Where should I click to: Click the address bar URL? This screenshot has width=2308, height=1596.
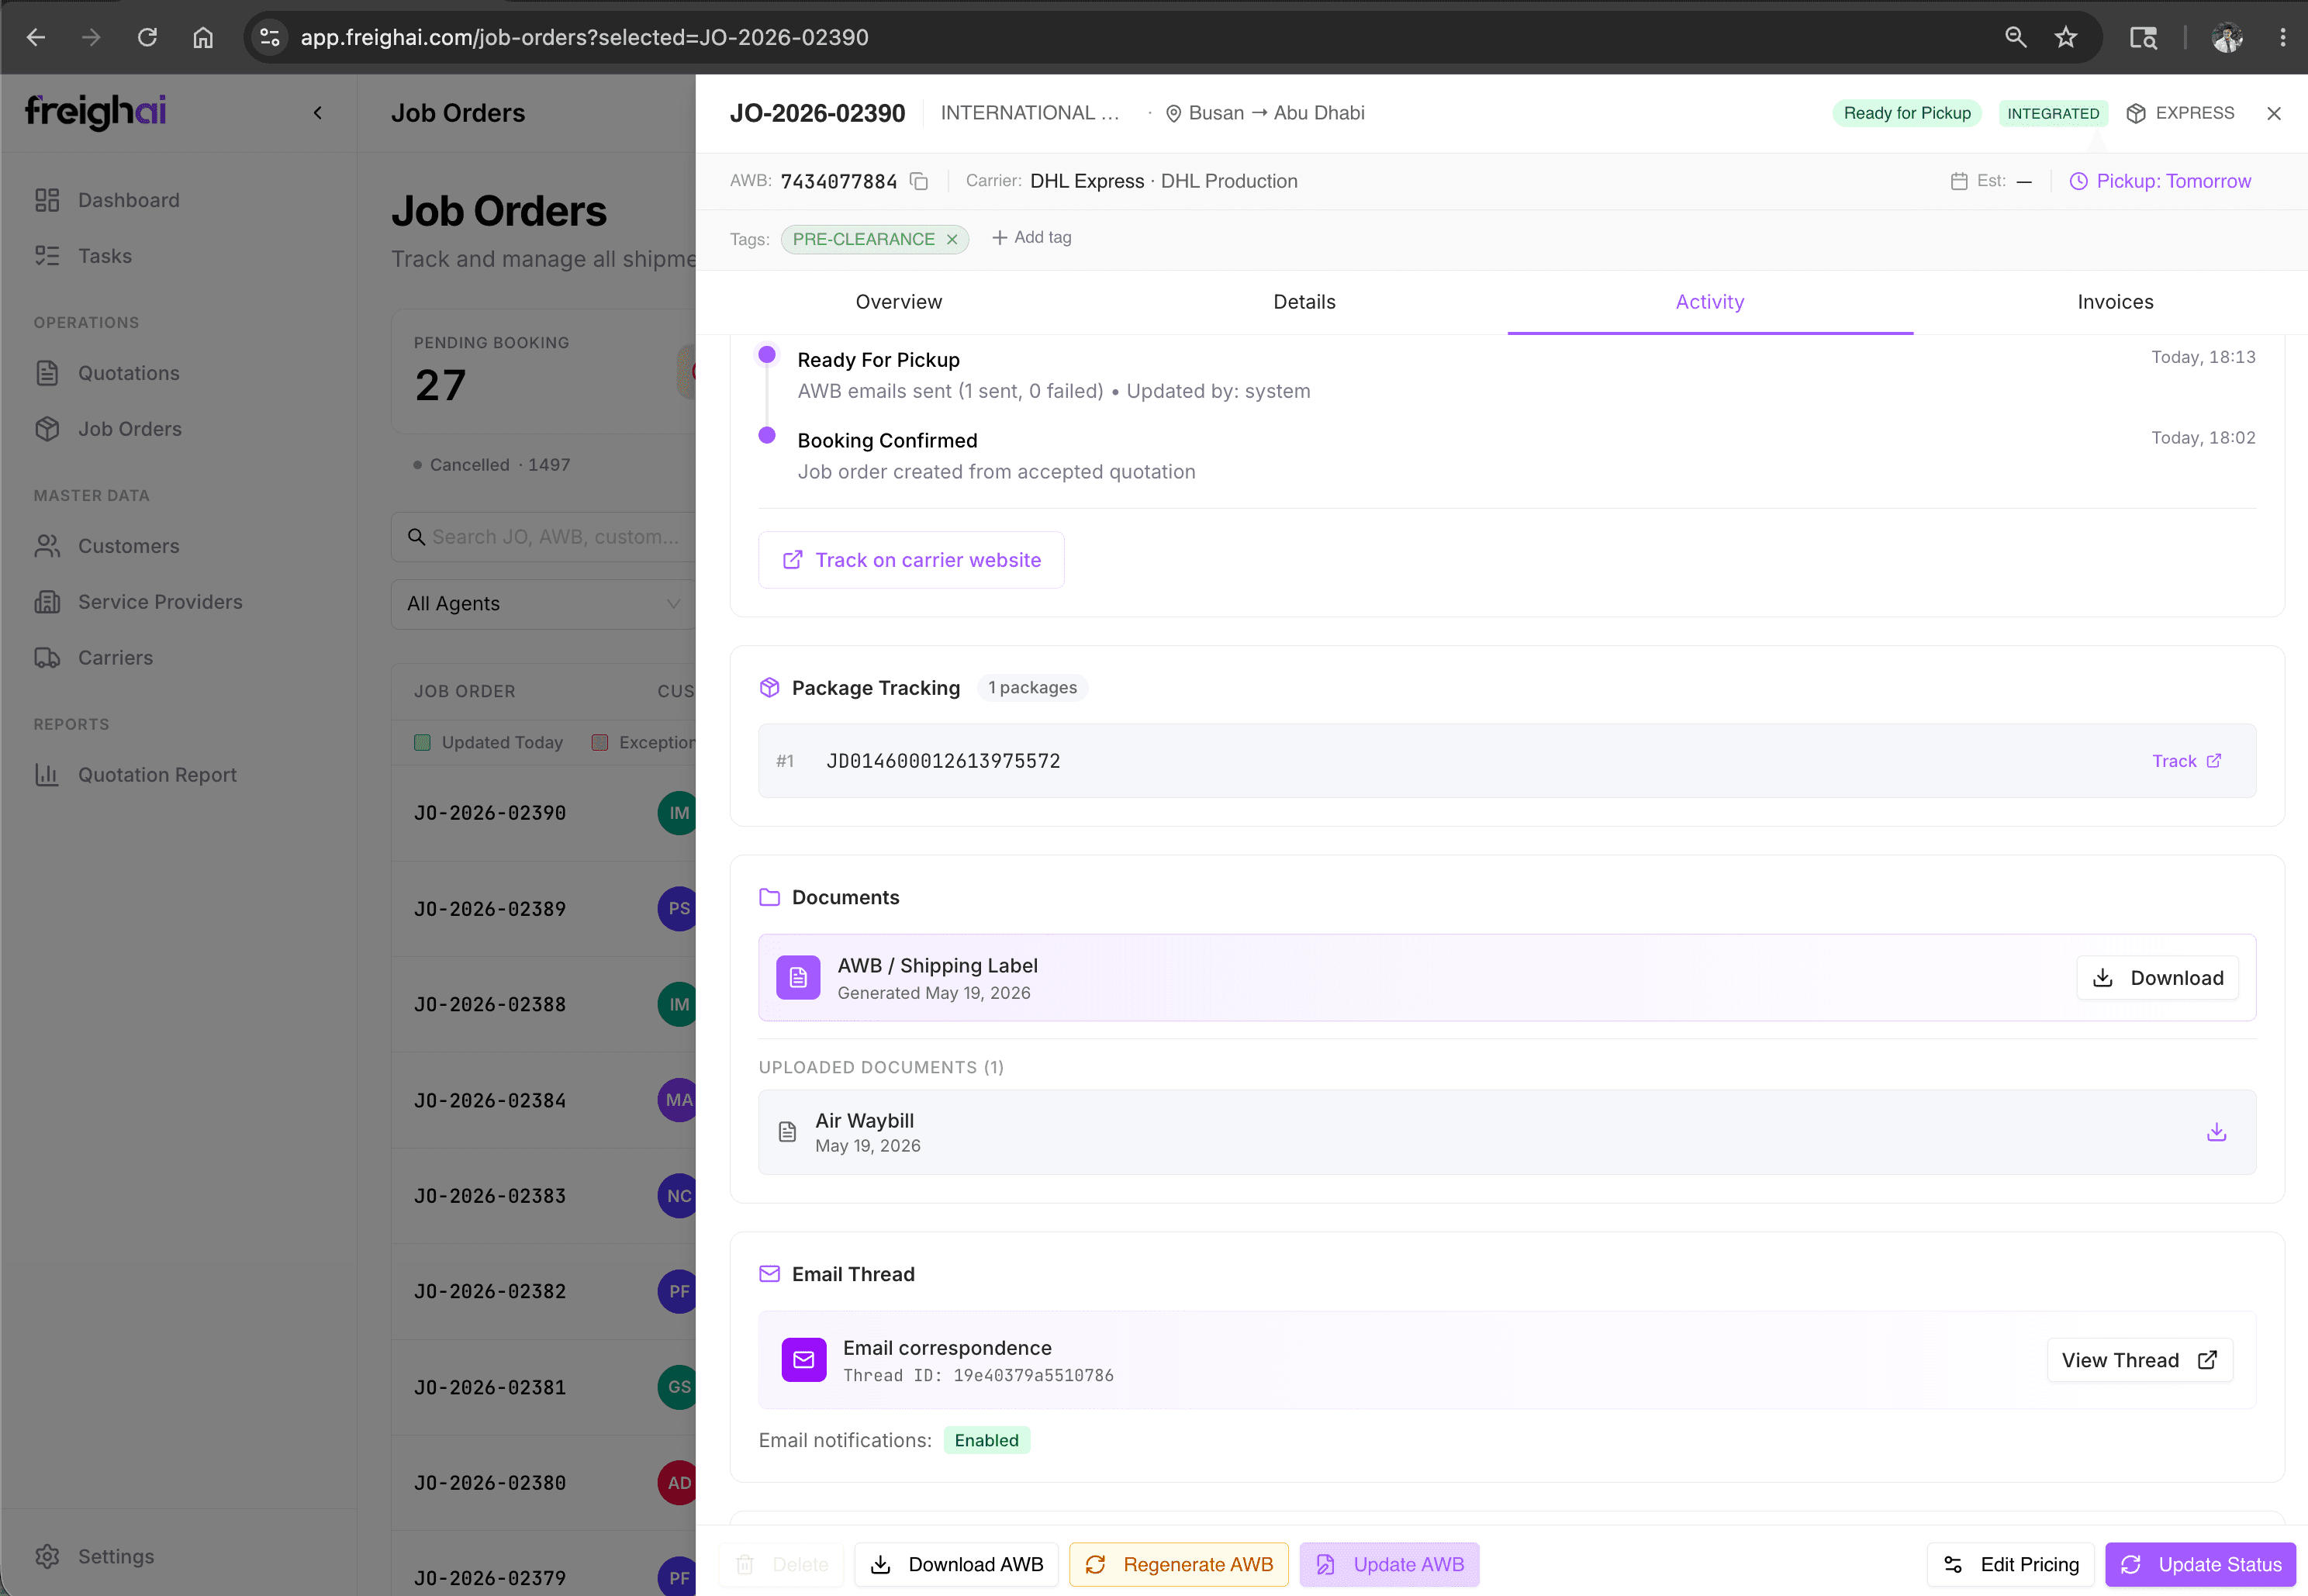pyautogui.click(x=584, y=37)
